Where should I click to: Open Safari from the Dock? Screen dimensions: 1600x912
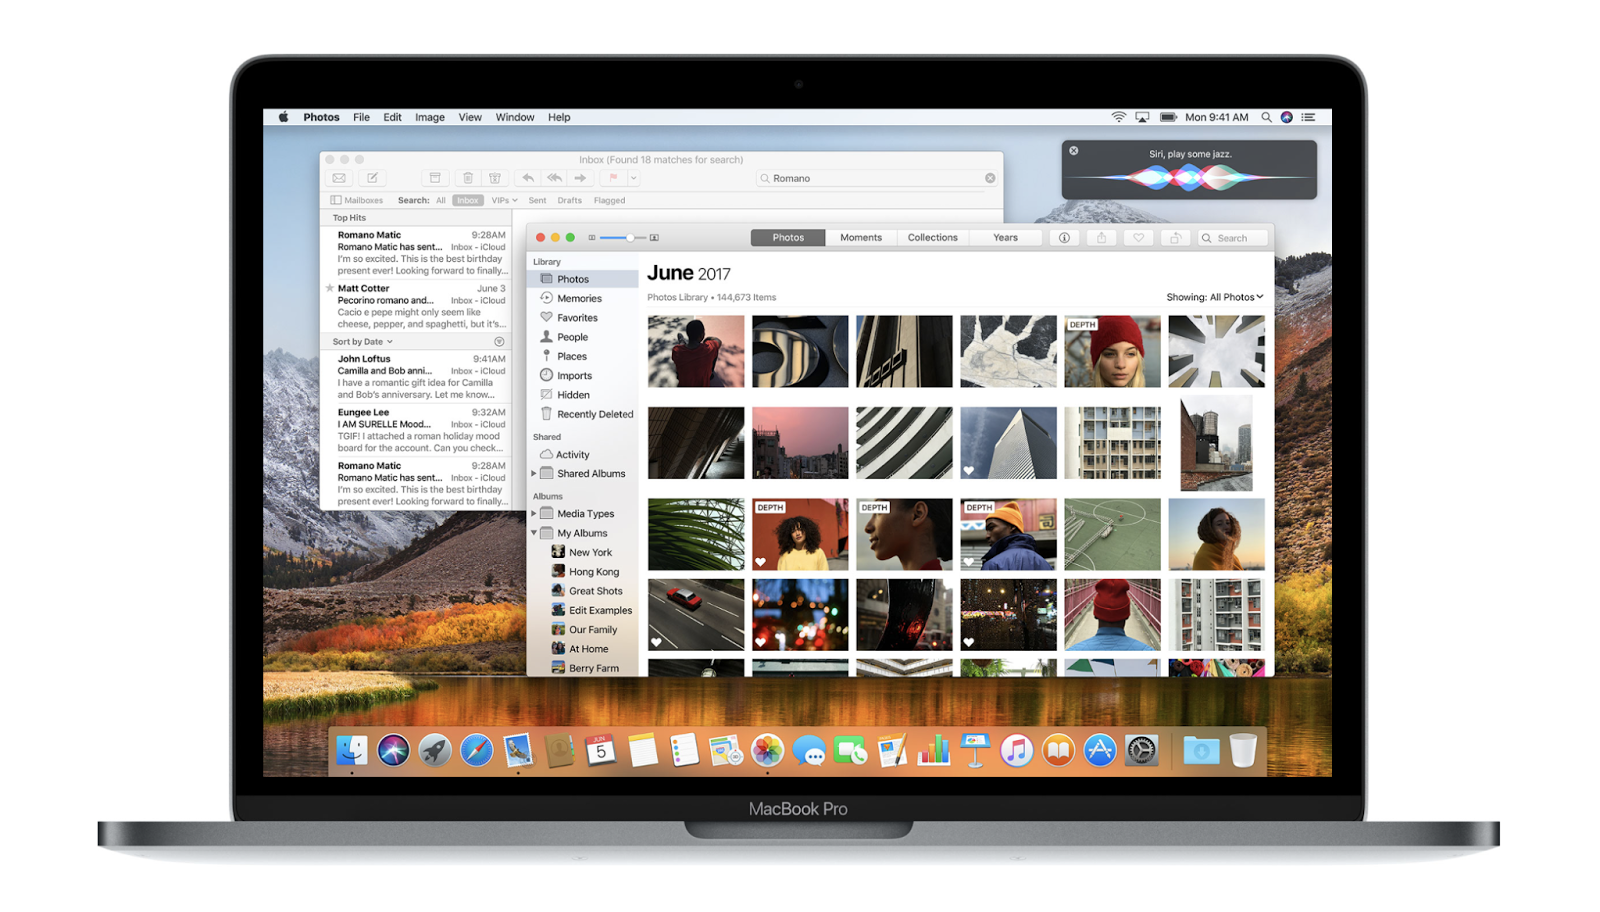point(476,750)
